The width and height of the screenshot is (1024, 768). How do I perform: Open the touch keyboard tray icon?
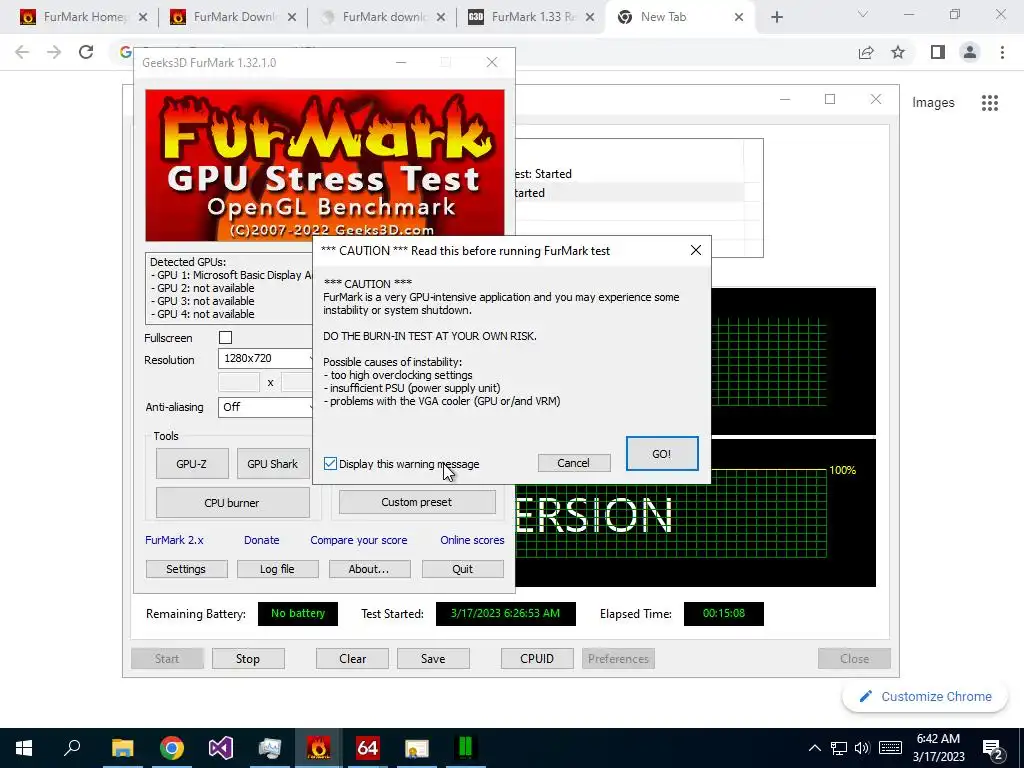tap(890, 748)
